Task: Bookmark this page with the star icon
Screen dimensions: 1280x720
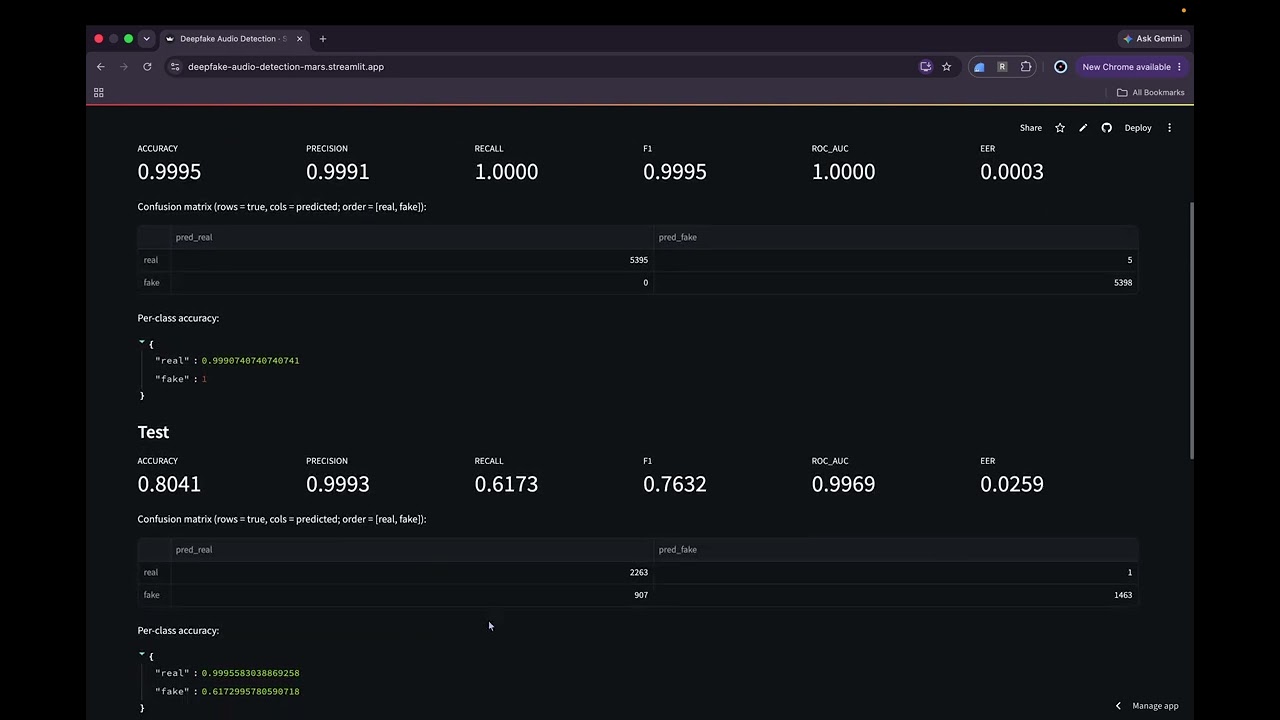Action: click(x=946, y=67)
